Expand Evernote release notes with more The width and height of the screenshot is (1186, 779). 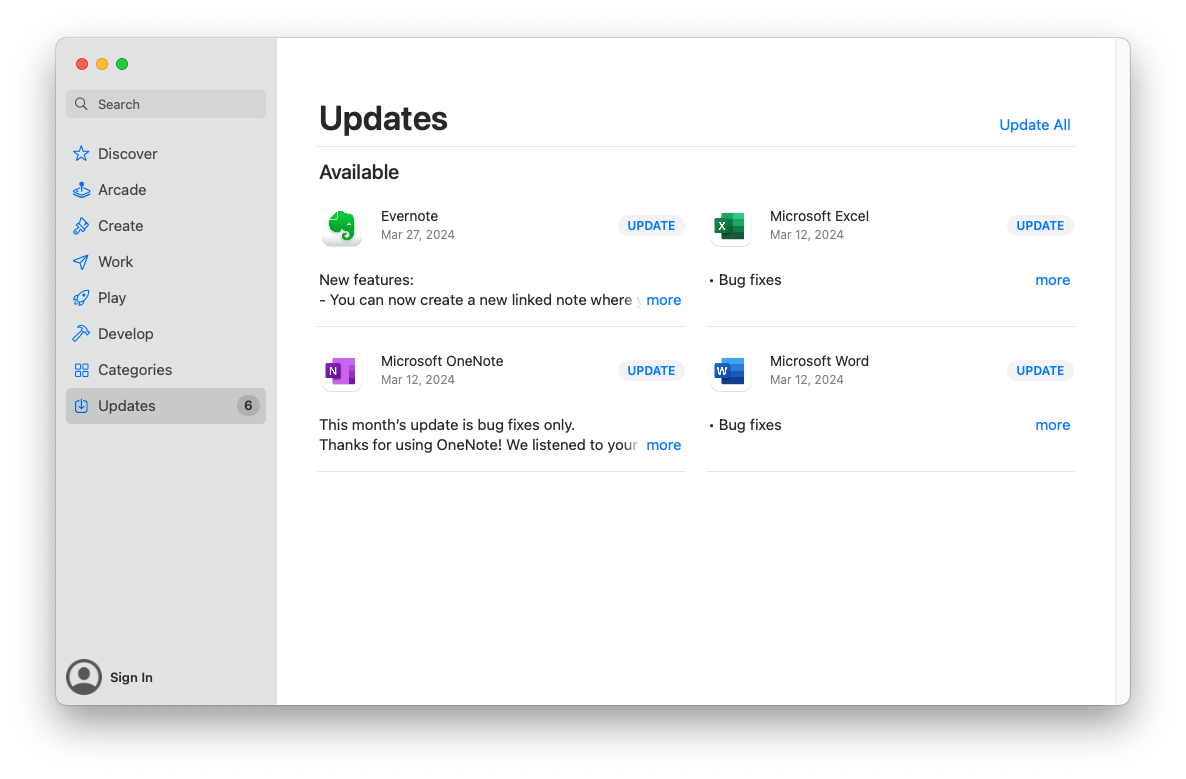tap(663, 300)
